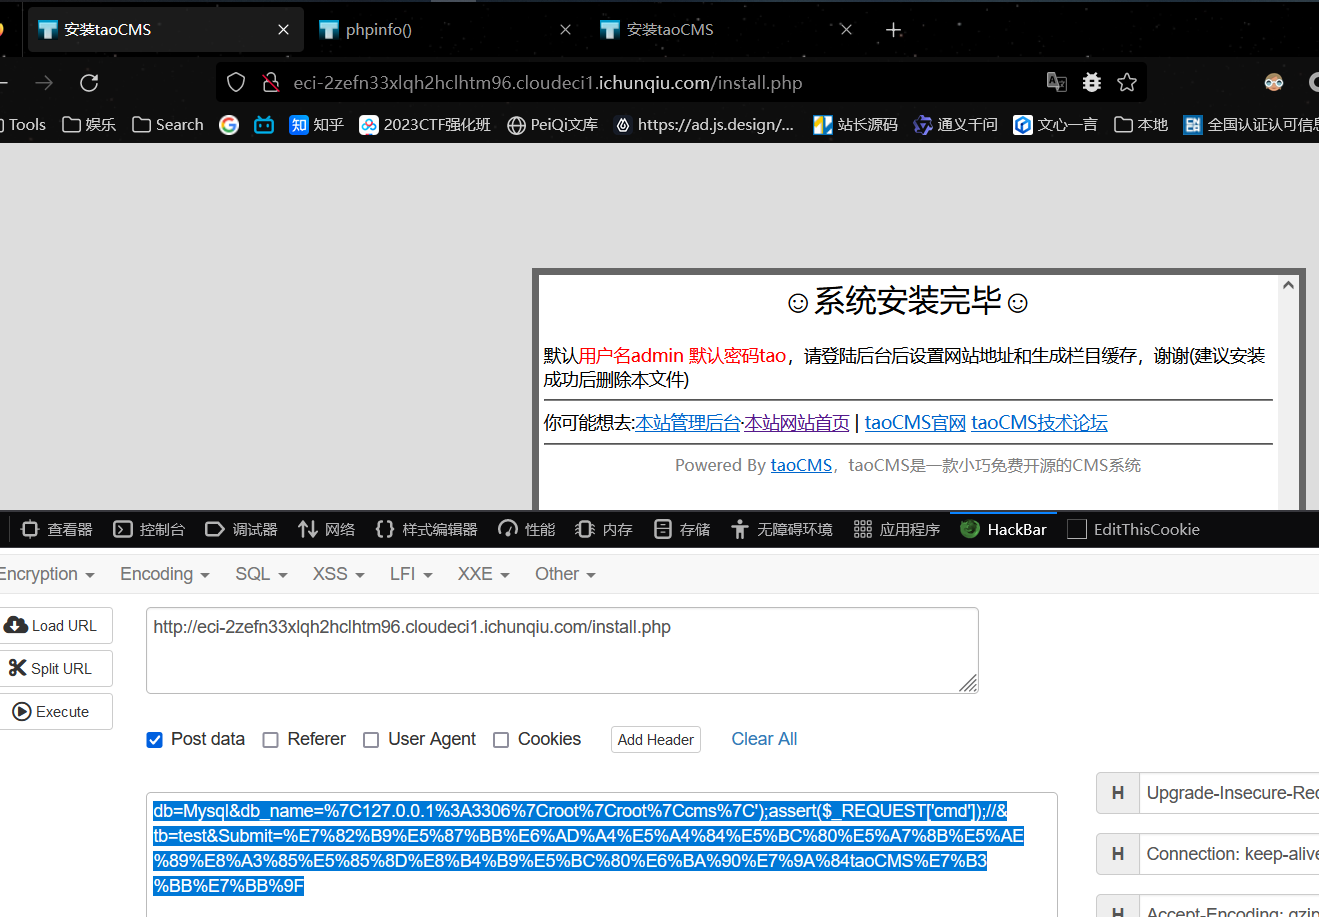
Task: Click the Add Header button
Action: 656,739
